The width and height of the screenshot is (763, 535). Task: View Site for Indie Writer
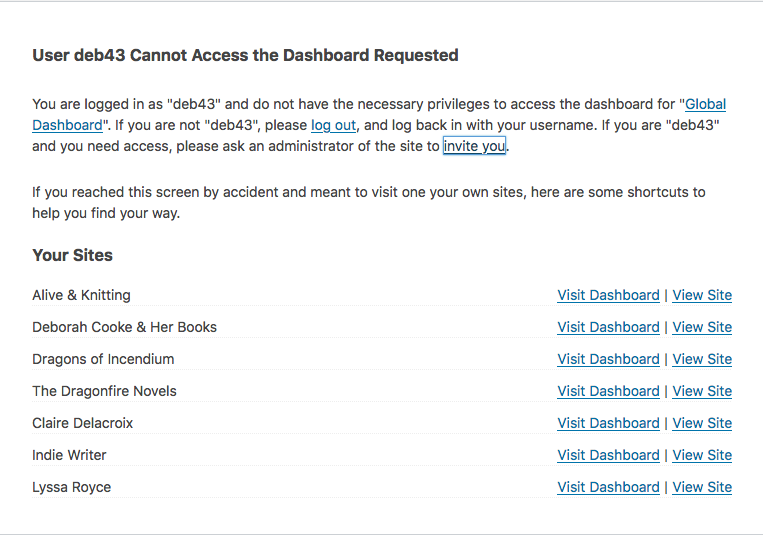(702, 455)
